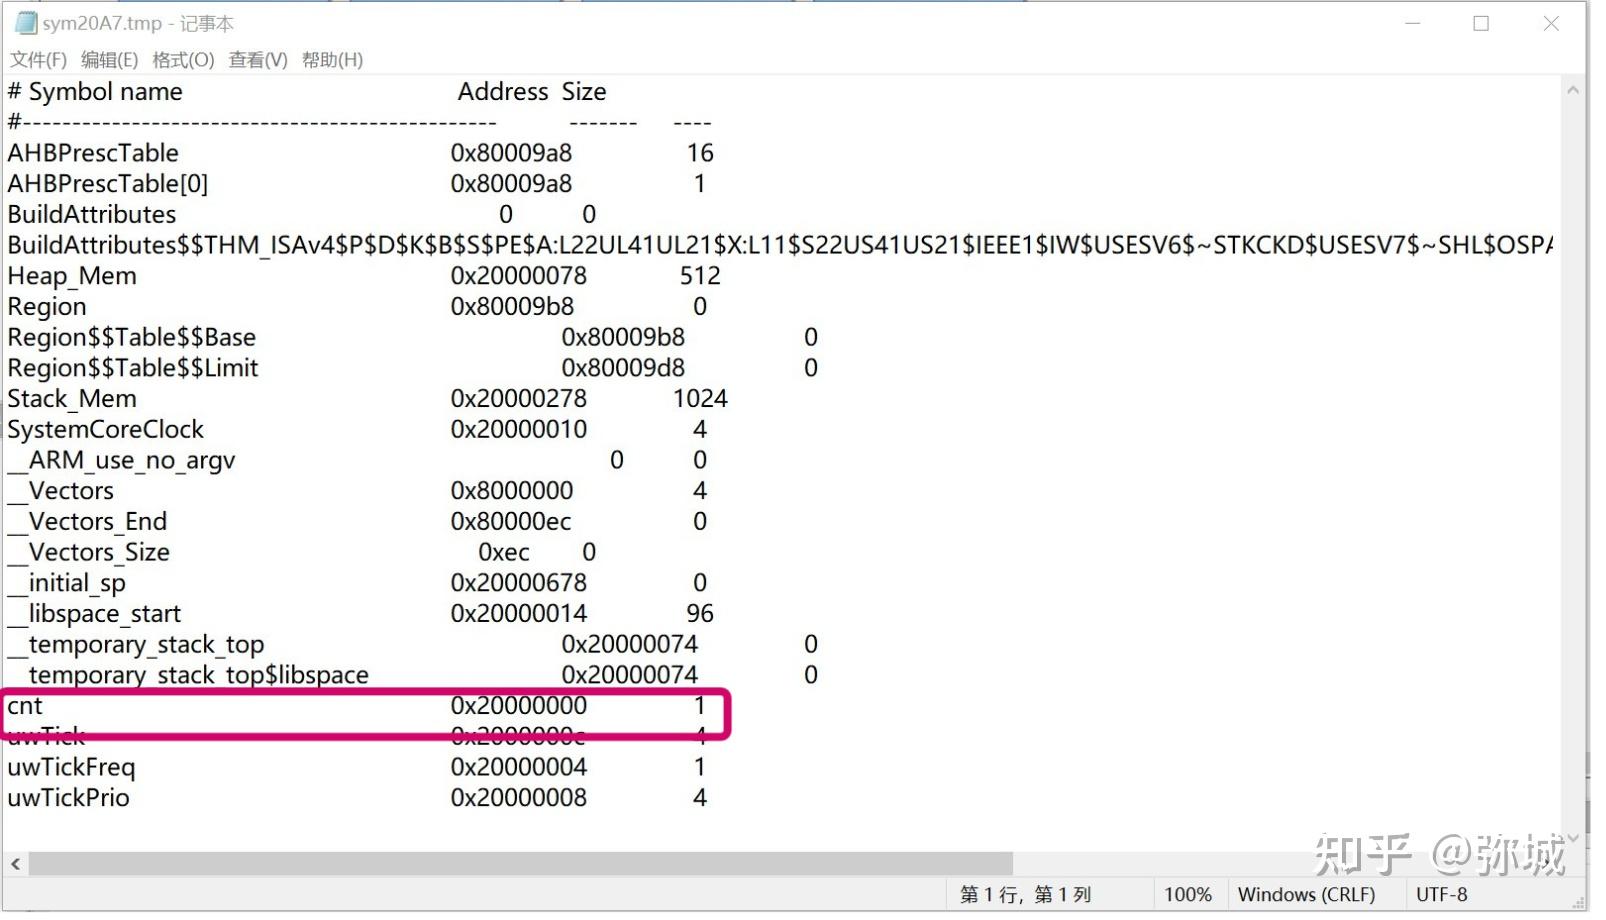The height and width of the screenshot is (920, 1606).
Task: Click the '# Symbol name' header text
Action: [x=95, y=92]
